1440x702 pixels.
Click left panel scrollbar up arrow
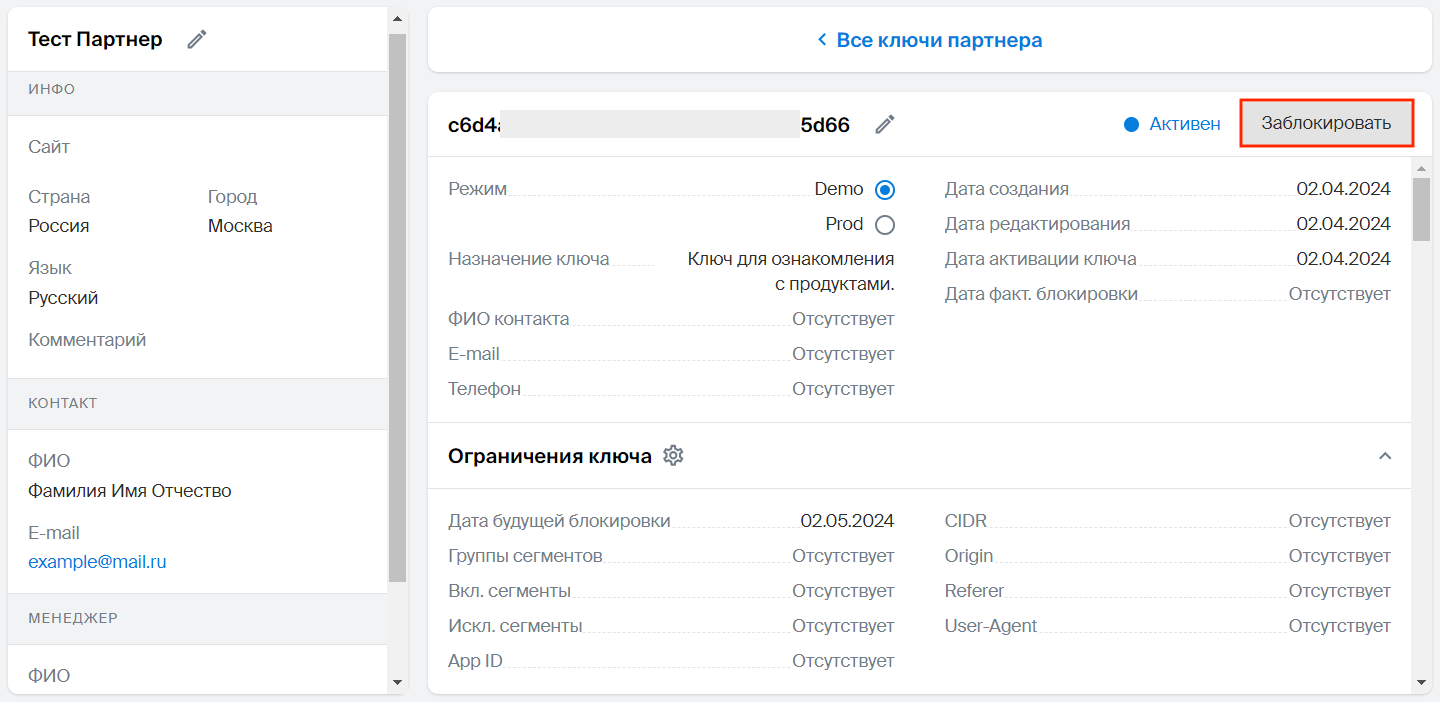tap(397, 18)
